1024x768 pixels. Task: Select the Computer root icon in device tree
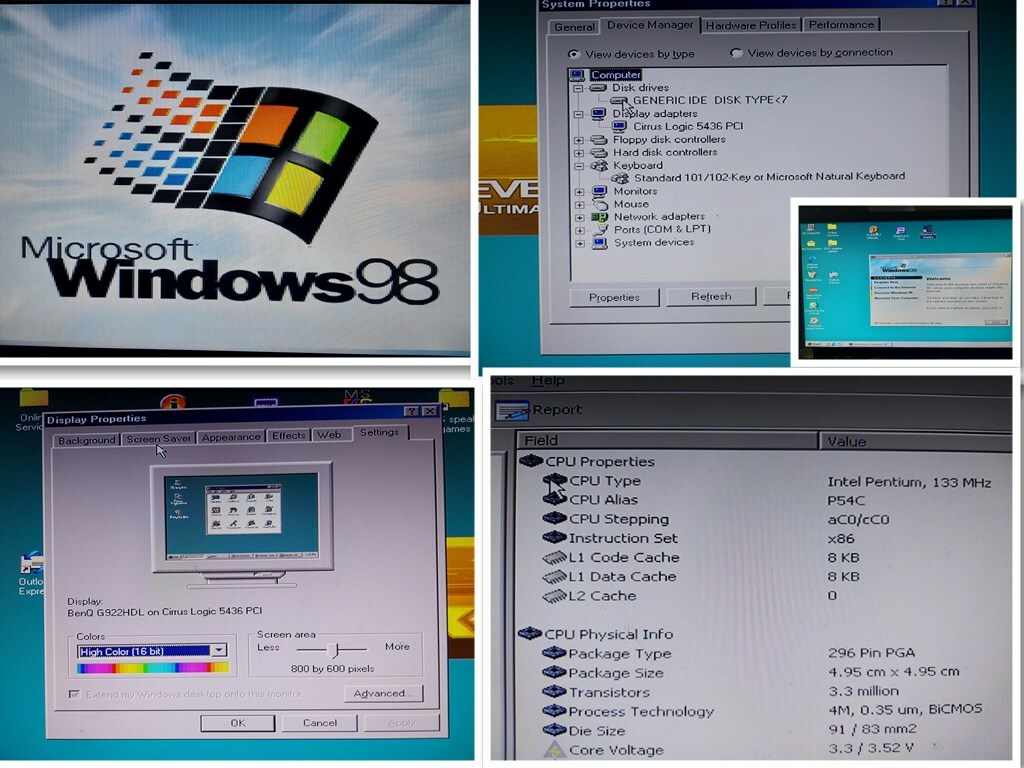(577, 74)
